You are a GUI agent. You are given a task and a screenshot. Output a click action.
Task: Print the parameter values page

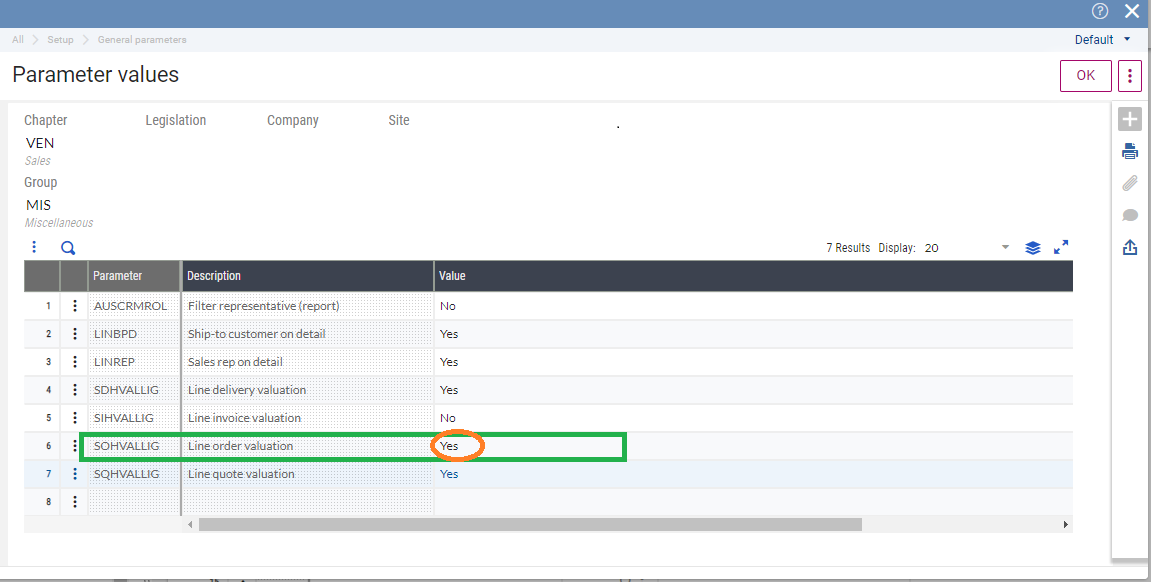pyautogui.click(x=1130, y=150)
